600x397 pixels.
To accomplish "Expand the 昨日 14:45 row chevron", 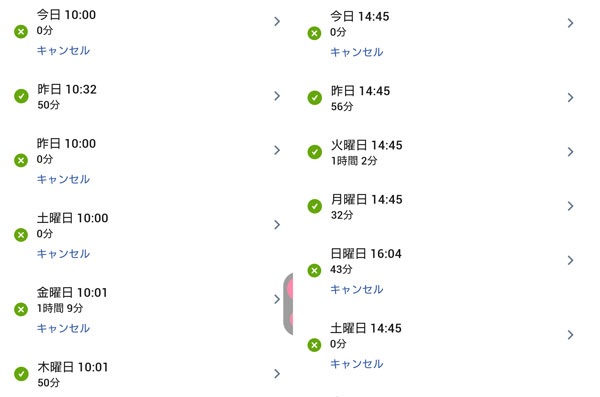I will (570, 98).
